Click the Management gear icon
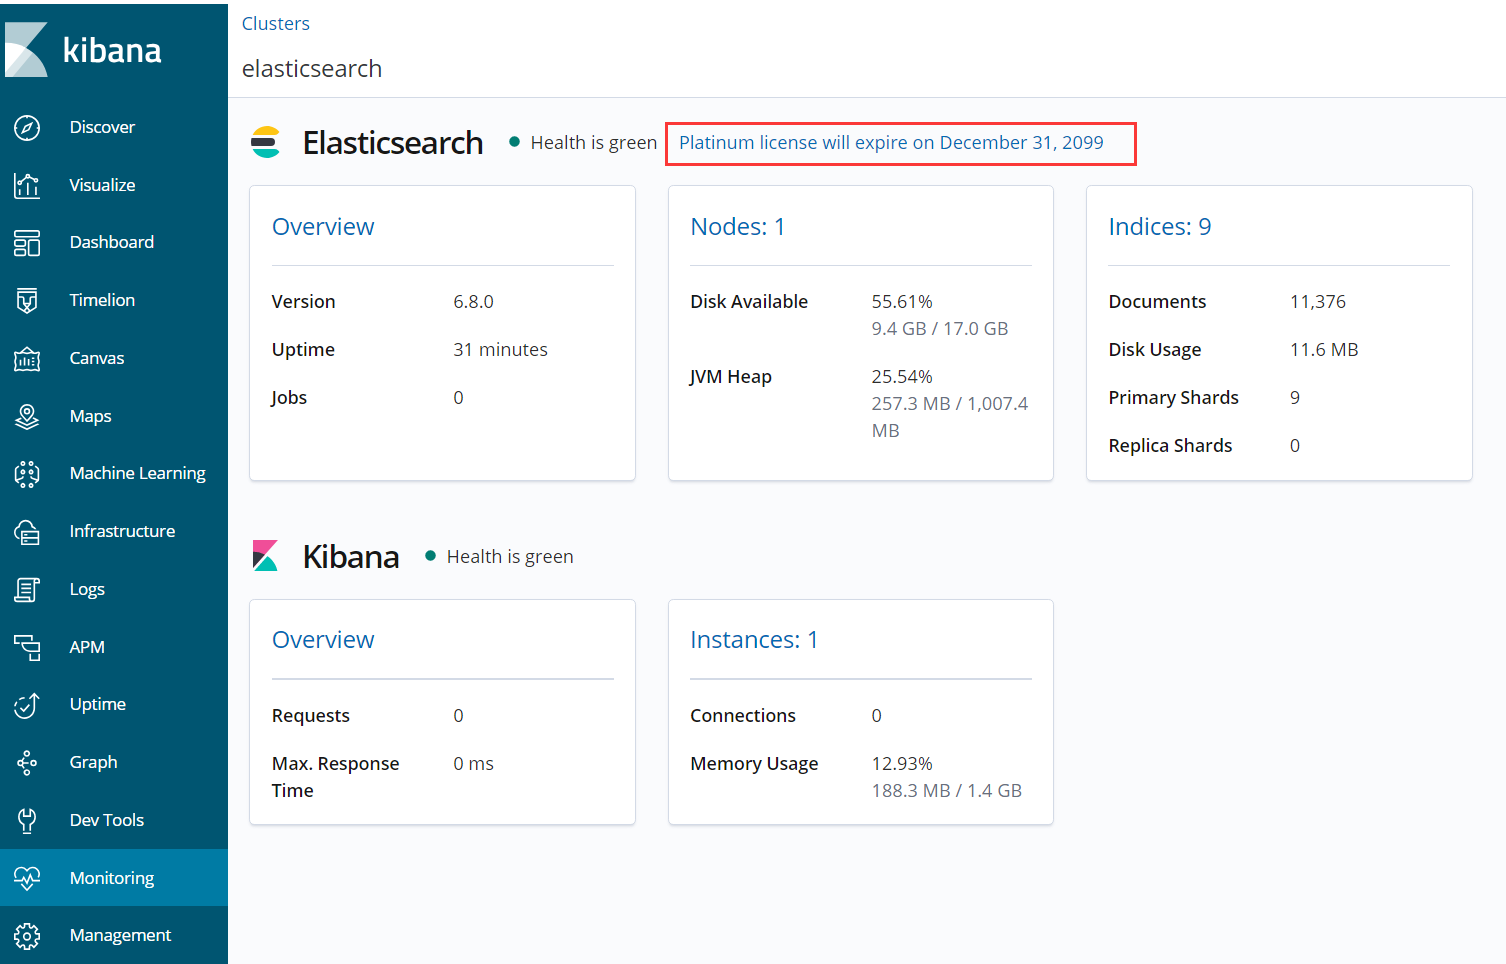The width and height of the screenshot is (1506, 964). coord(27,936)
